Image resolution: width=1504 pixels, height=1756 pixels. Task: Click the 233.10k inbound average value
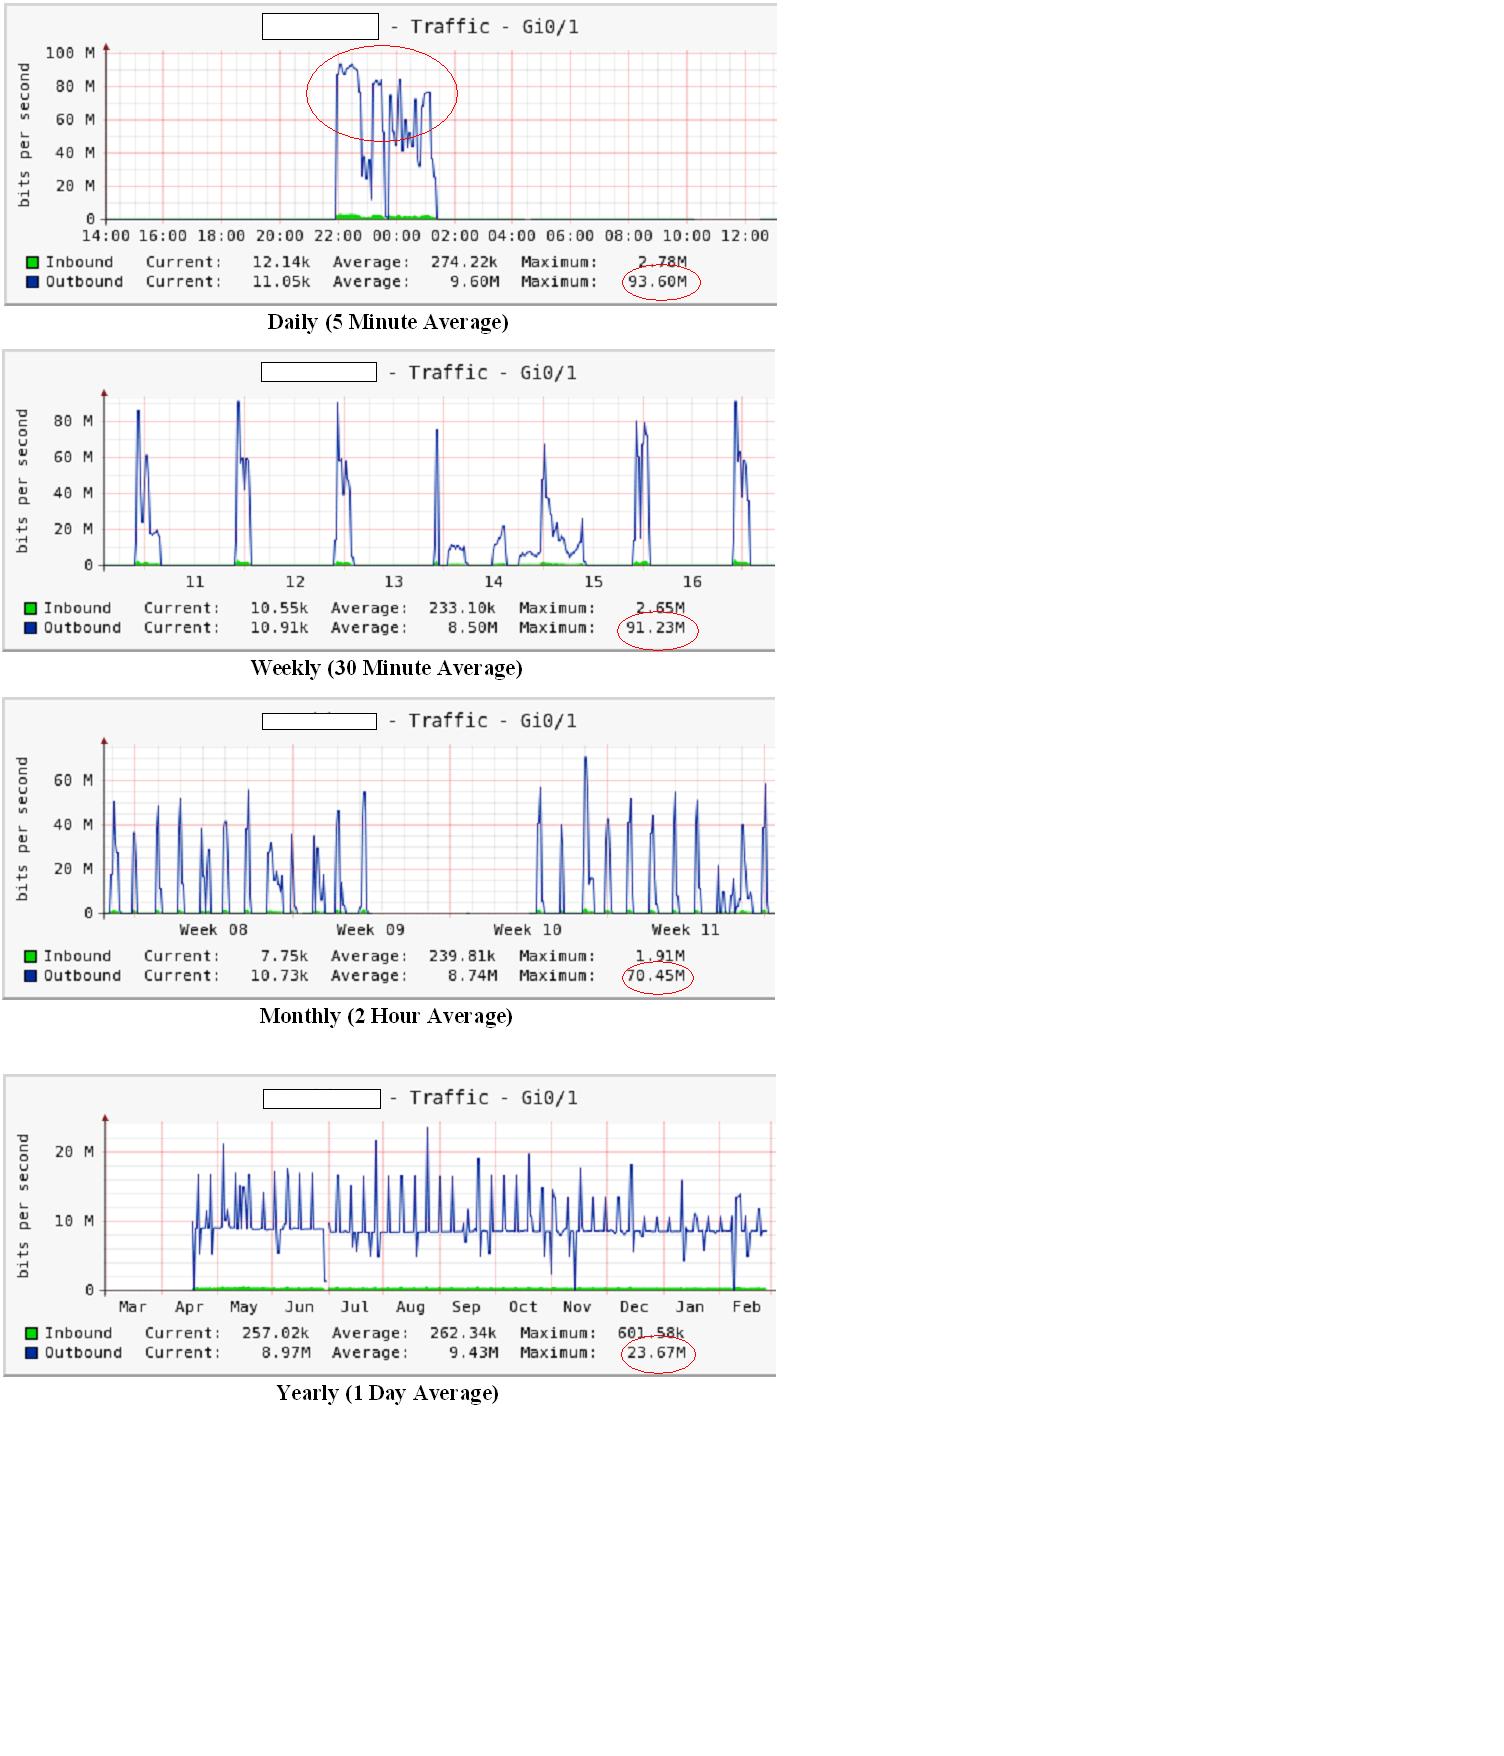point(462,609)
